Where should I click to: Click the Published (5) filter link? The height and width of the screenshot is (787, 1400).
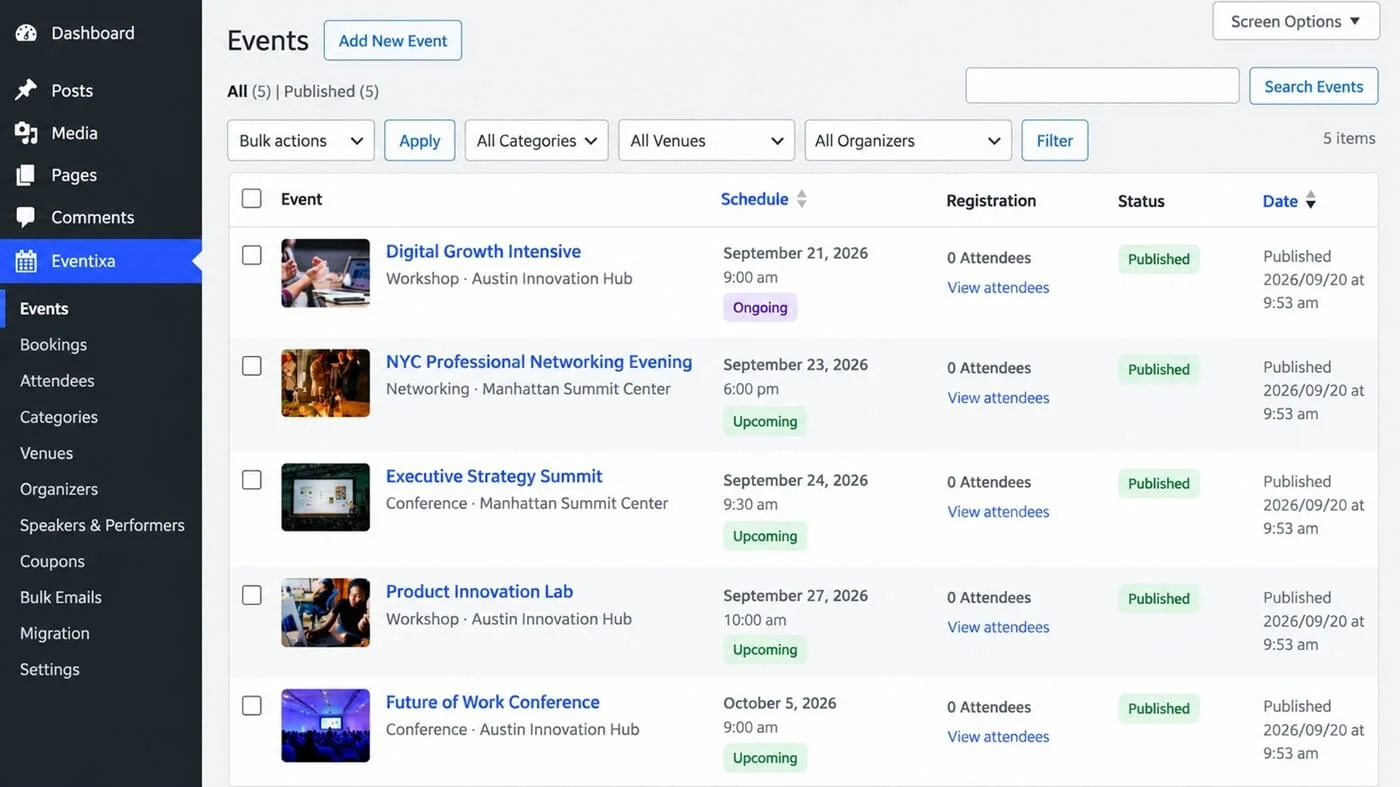point(331,91)
